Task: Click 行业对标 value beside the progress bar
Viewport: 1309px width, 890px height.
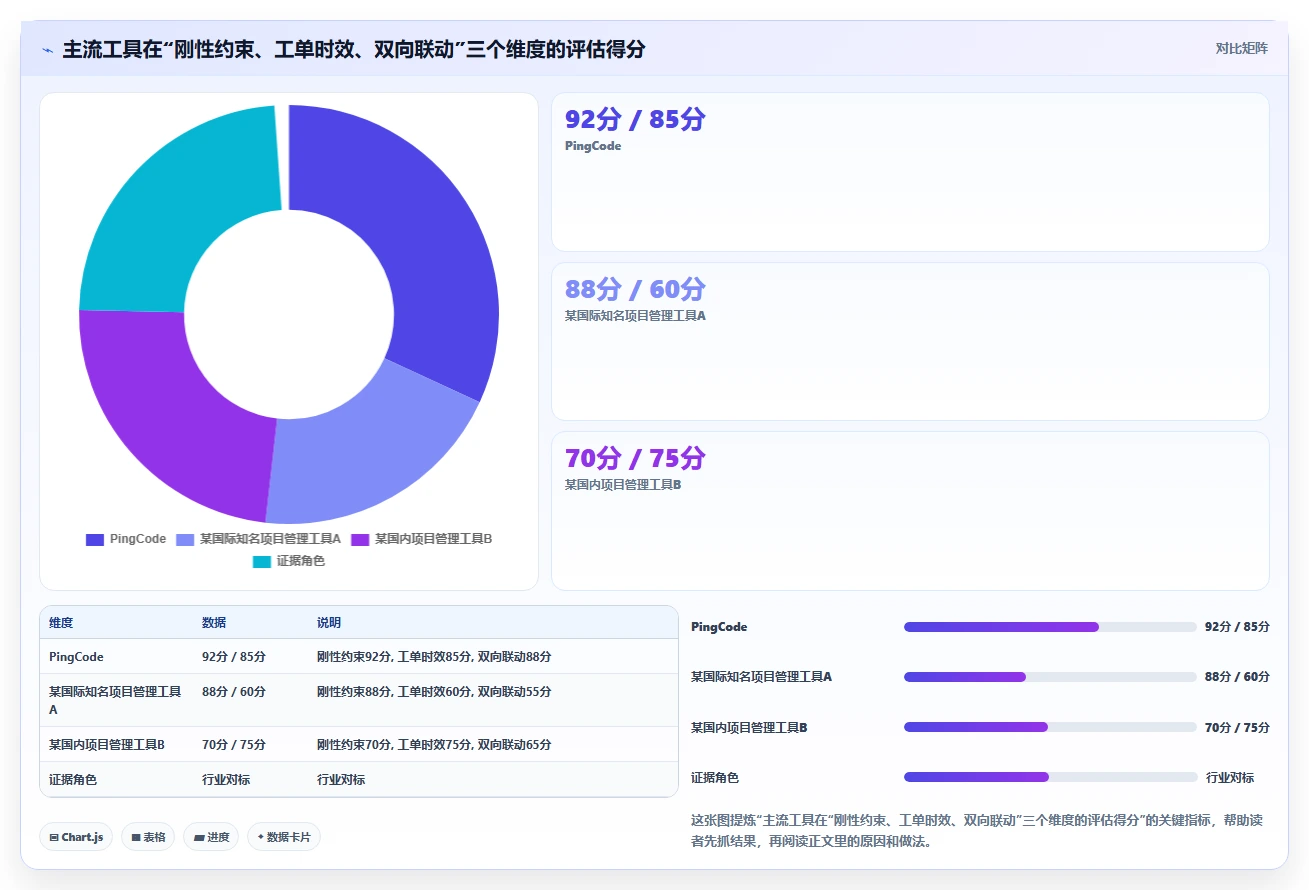Action: click(1230, 777)
